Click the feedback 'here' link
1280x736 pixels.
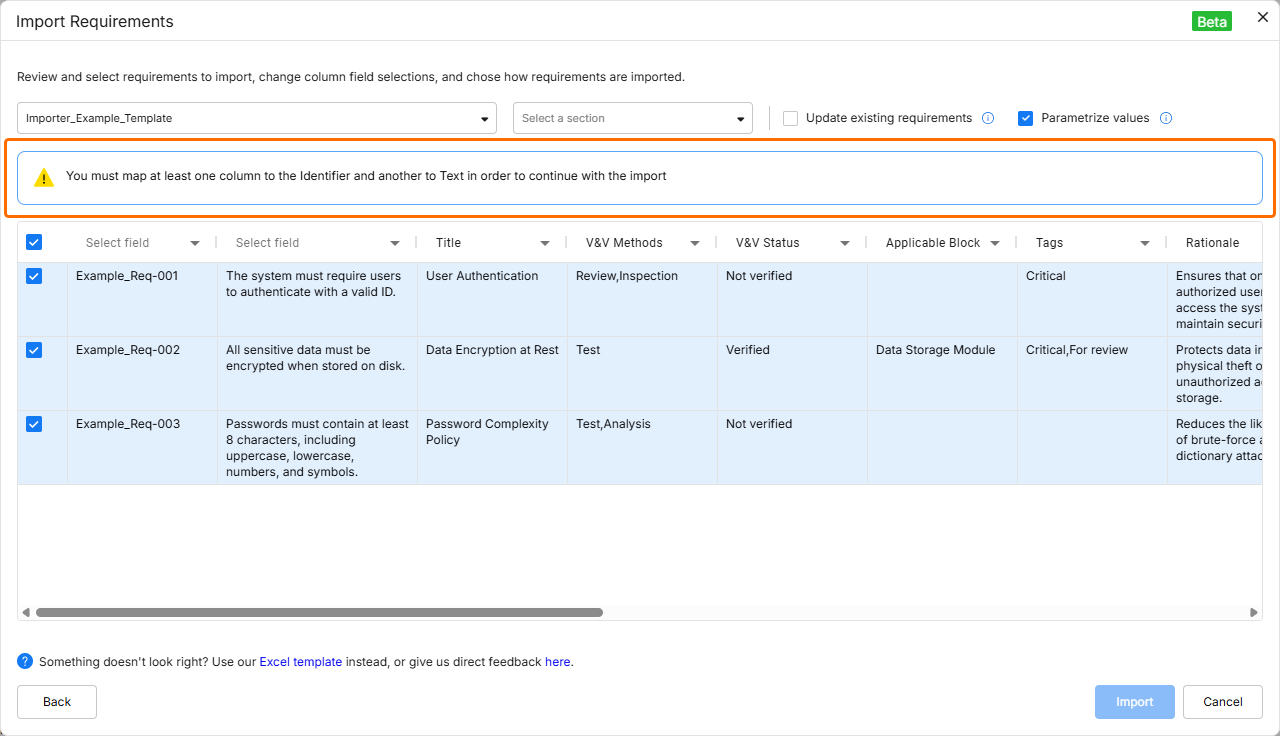click(557, 662)
